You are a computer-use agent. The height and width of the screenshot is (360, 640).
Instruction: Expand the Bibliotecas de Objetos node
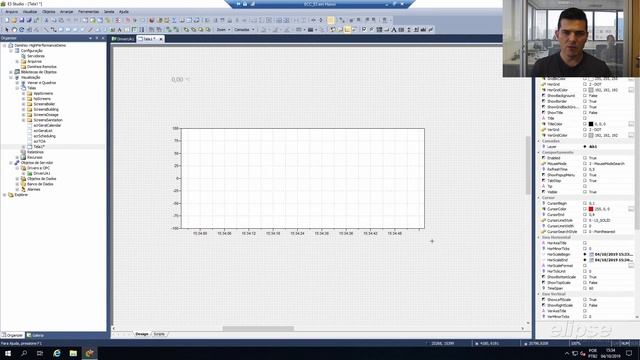11,72
